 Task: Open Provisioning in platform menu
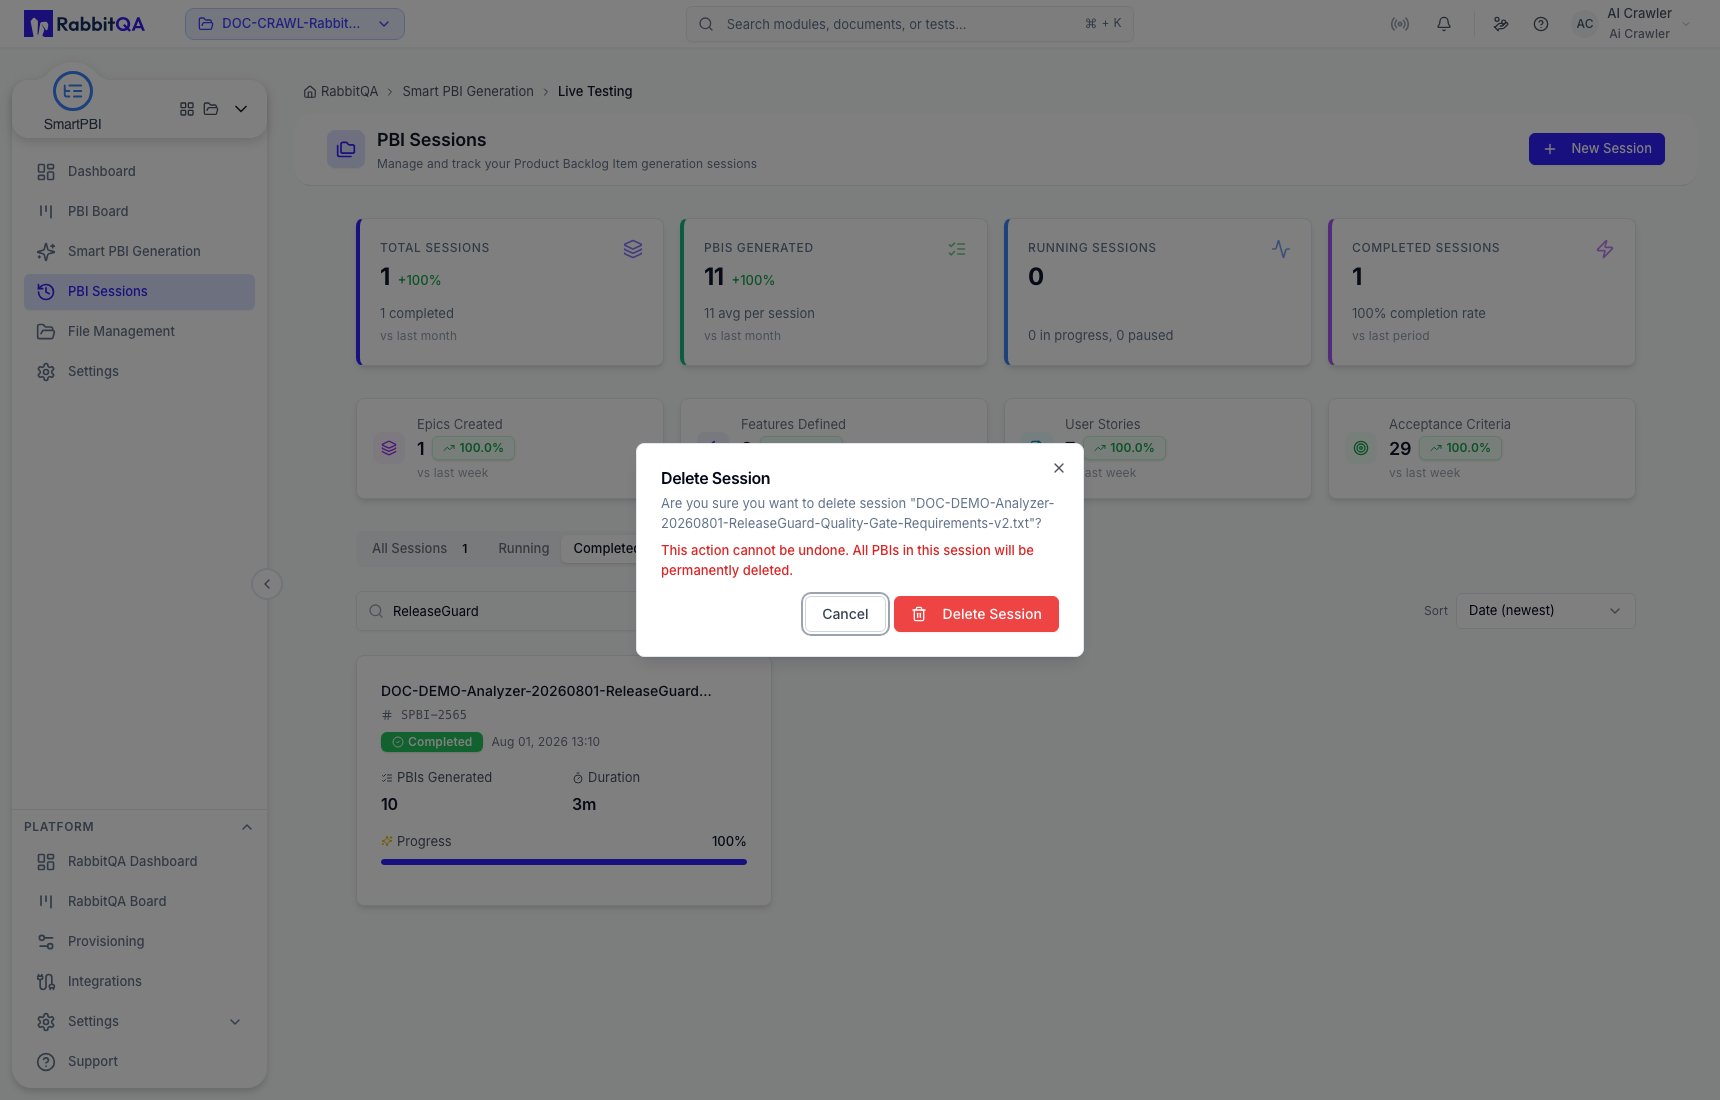(139, 942)
